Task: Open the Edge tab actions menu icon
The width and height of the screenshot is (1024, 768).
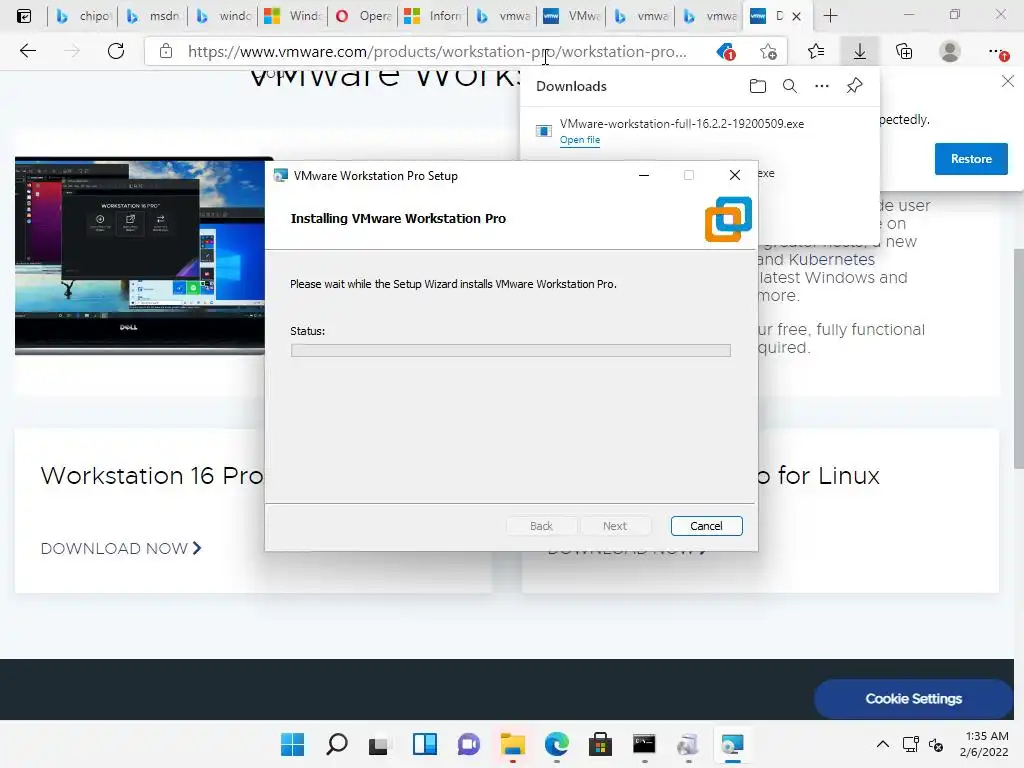Action: 24,16
